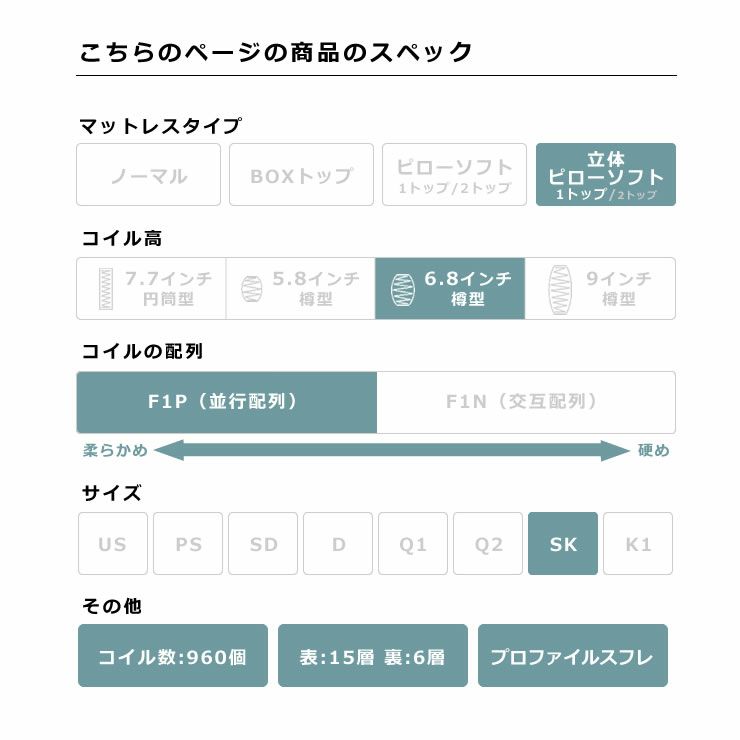Choose the Q2 size option
Image resolution: width=740 pixels, height=740 pixels.
tap(488, 544)
